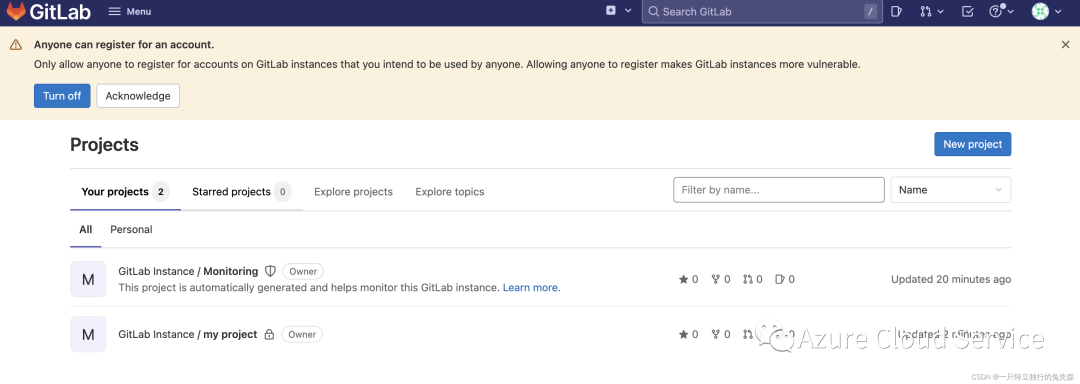Select the Personal sub-tab

(132, 229)
